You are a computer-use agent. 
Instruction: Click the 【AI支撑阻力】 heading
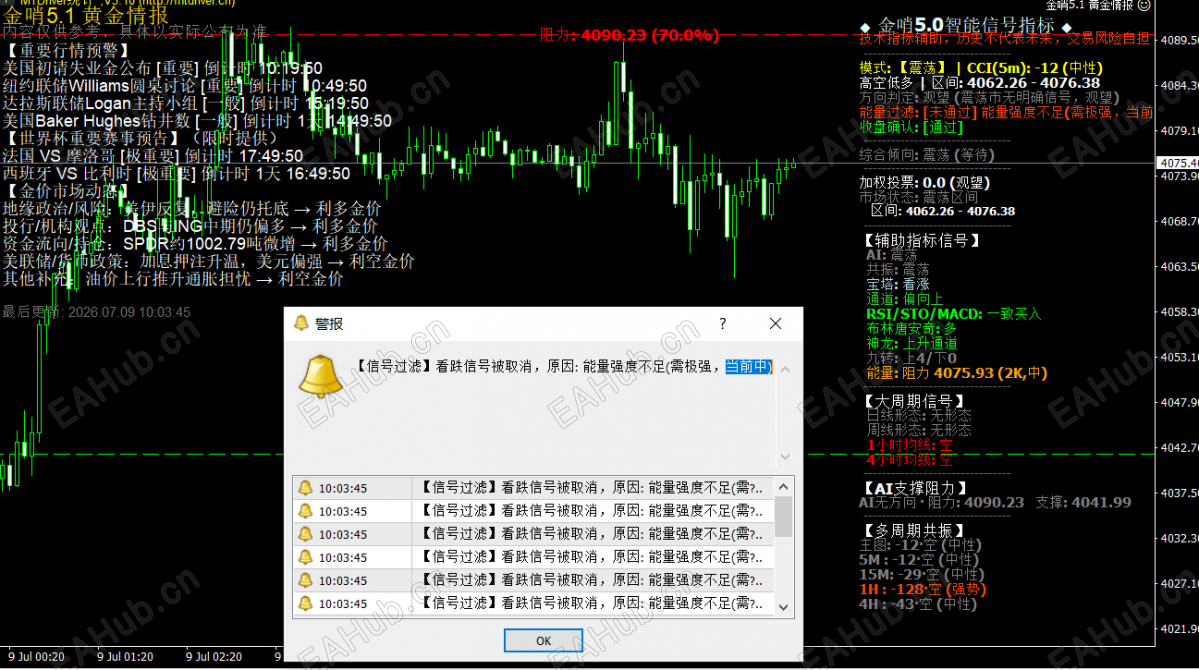pyautogui.click(x=915, y=488)
